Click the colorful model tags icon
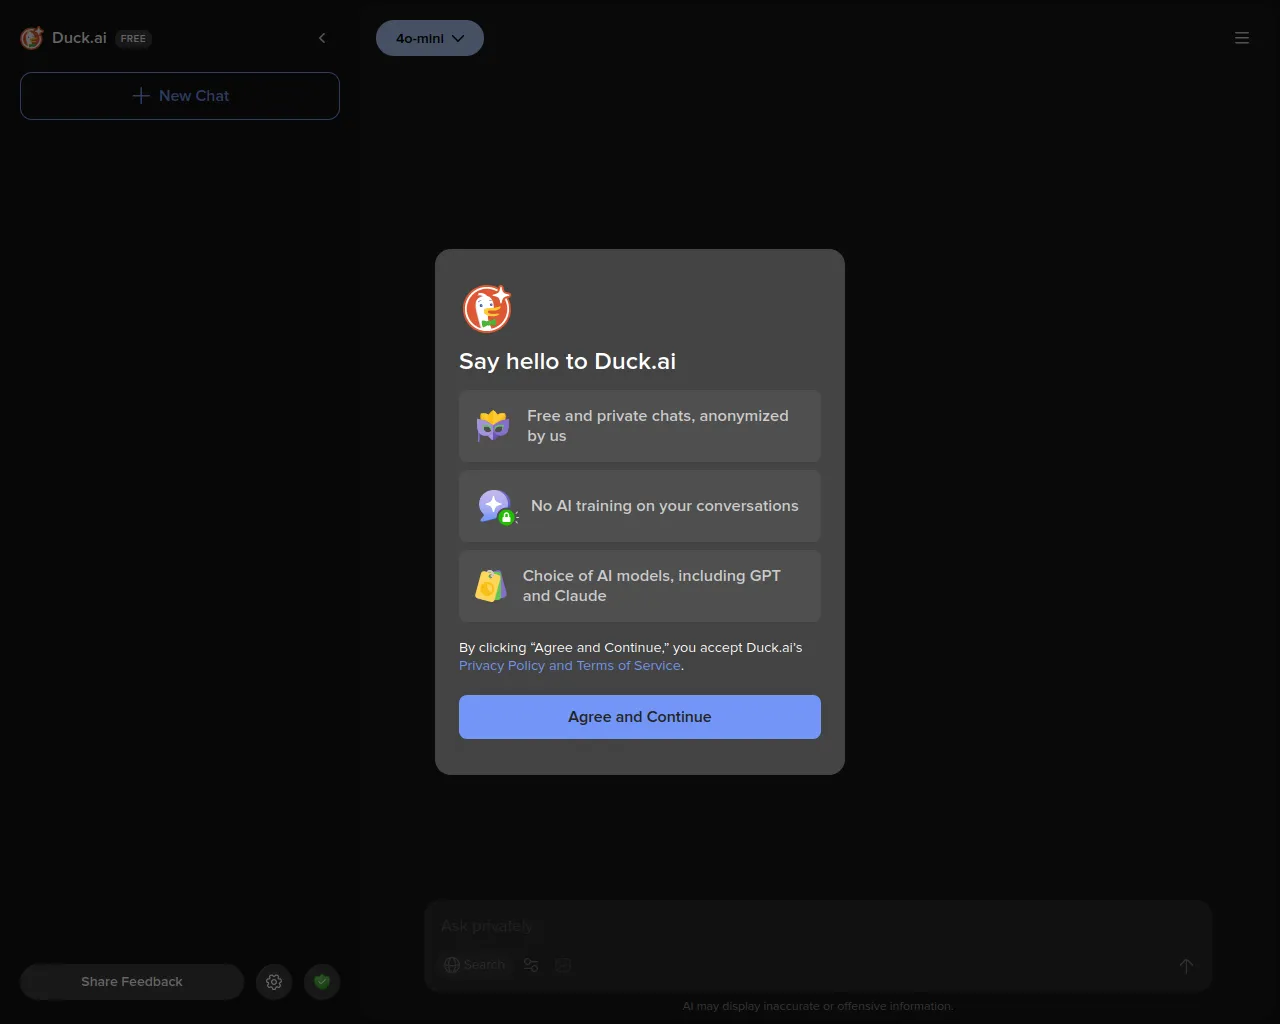This screenshot has height=1024, width=1280. pos(490,586)
